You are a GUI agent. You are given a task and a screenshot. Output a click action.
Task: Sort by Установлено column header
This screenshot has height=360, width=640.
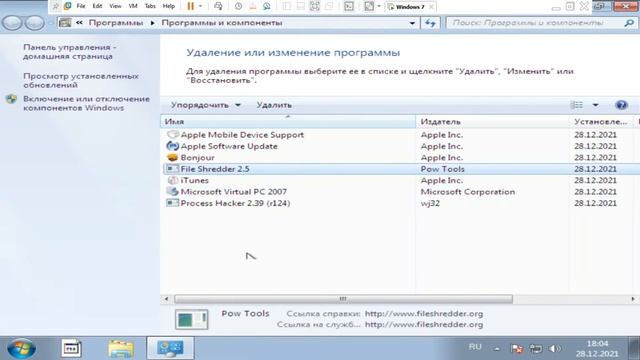tap(600, 122)
